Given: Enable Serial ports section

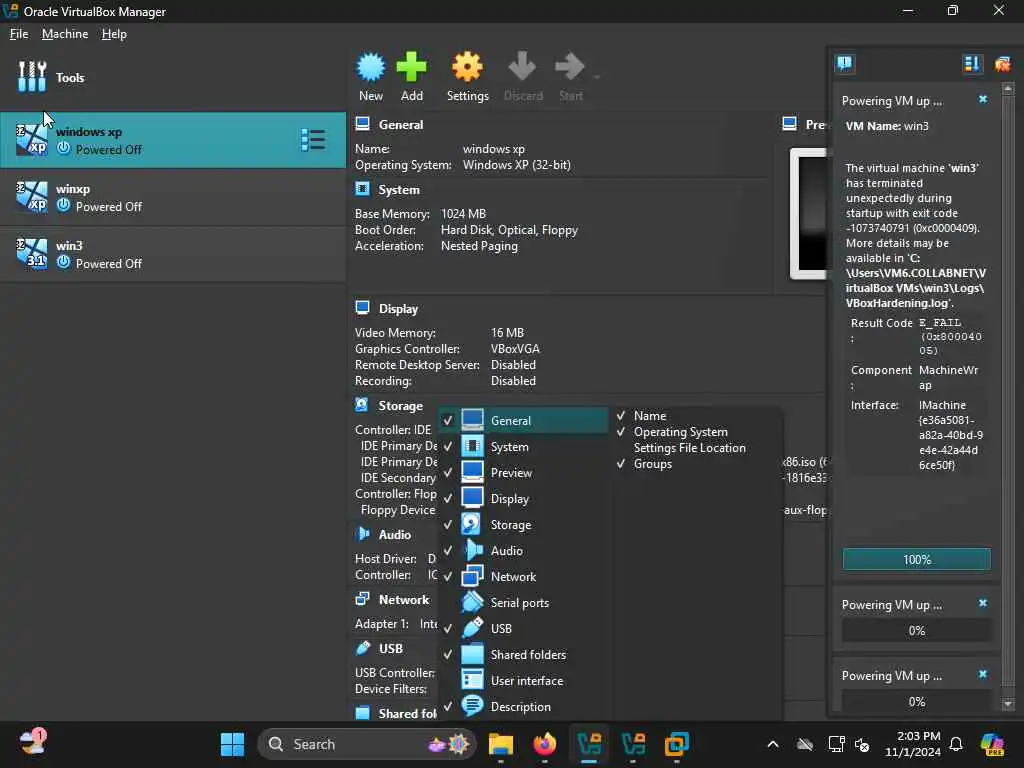Looking at the screenshot, I should click(523, 603).
